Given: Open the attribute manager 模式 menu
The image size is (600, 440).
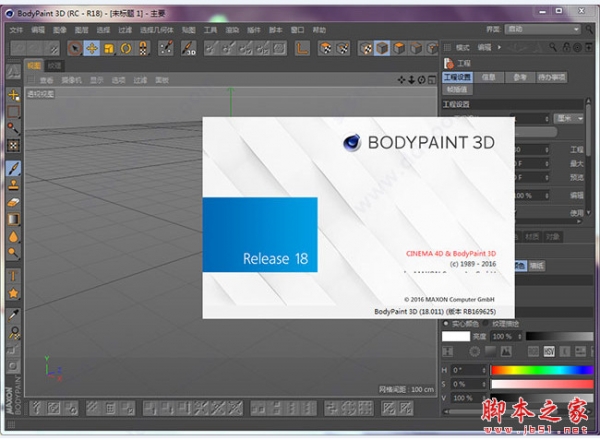Looking at the screenshot, I should click(x=463, y=47).
